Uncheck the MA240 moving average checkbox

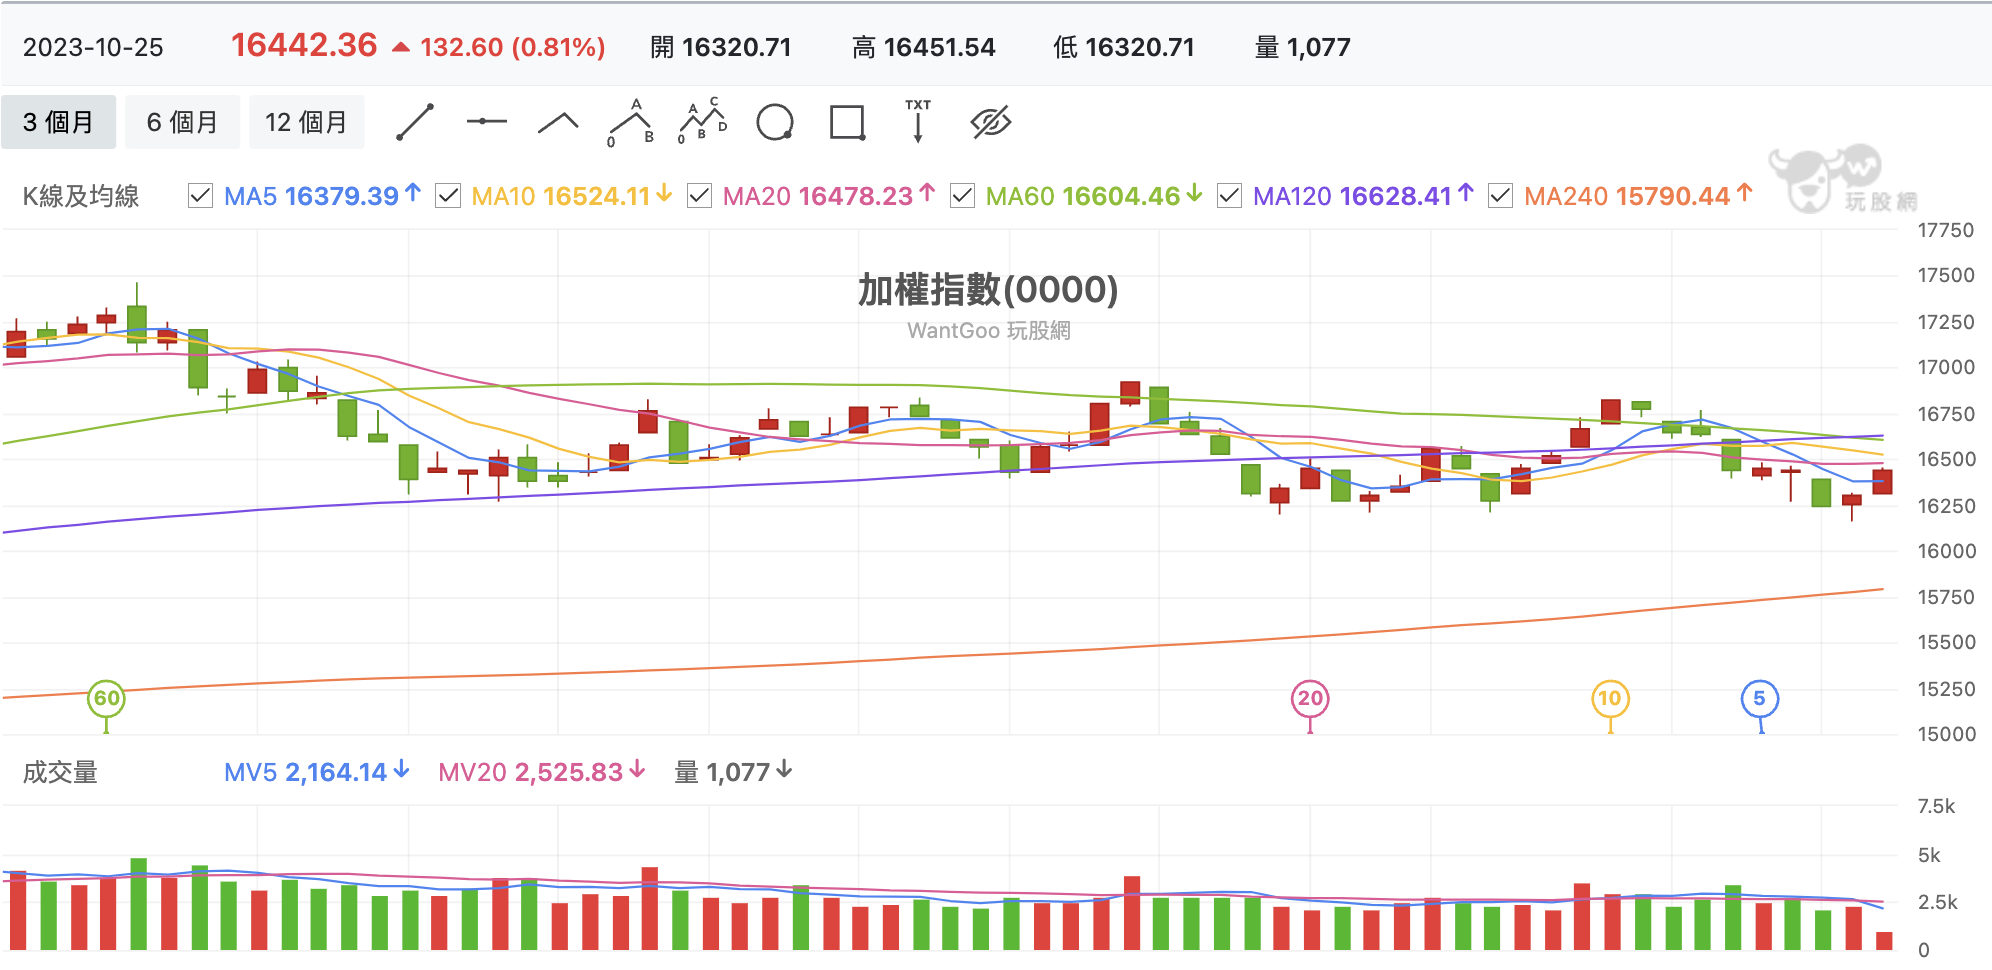coord(1500,196)
